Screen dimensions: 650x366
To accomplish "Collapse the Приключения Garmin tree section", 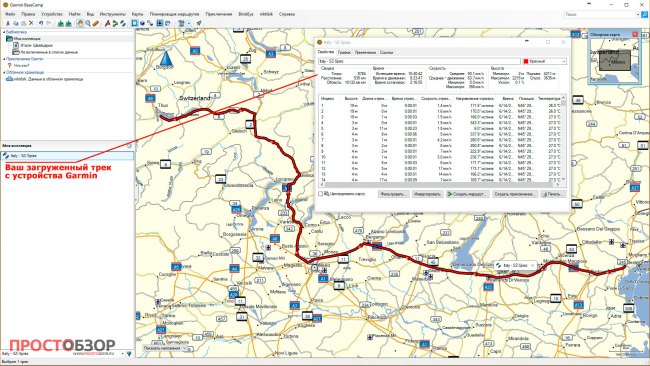I will pos(4,59).
